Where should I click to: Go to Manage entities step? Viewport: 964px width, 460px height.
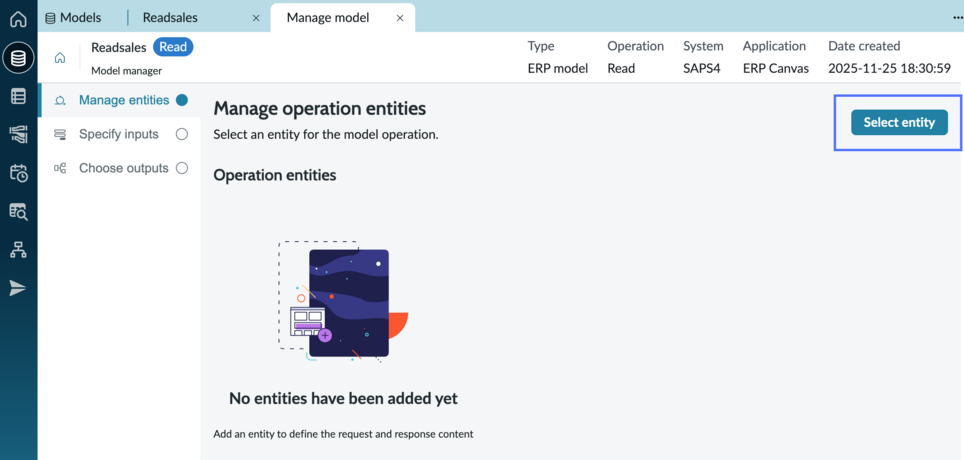120,100
